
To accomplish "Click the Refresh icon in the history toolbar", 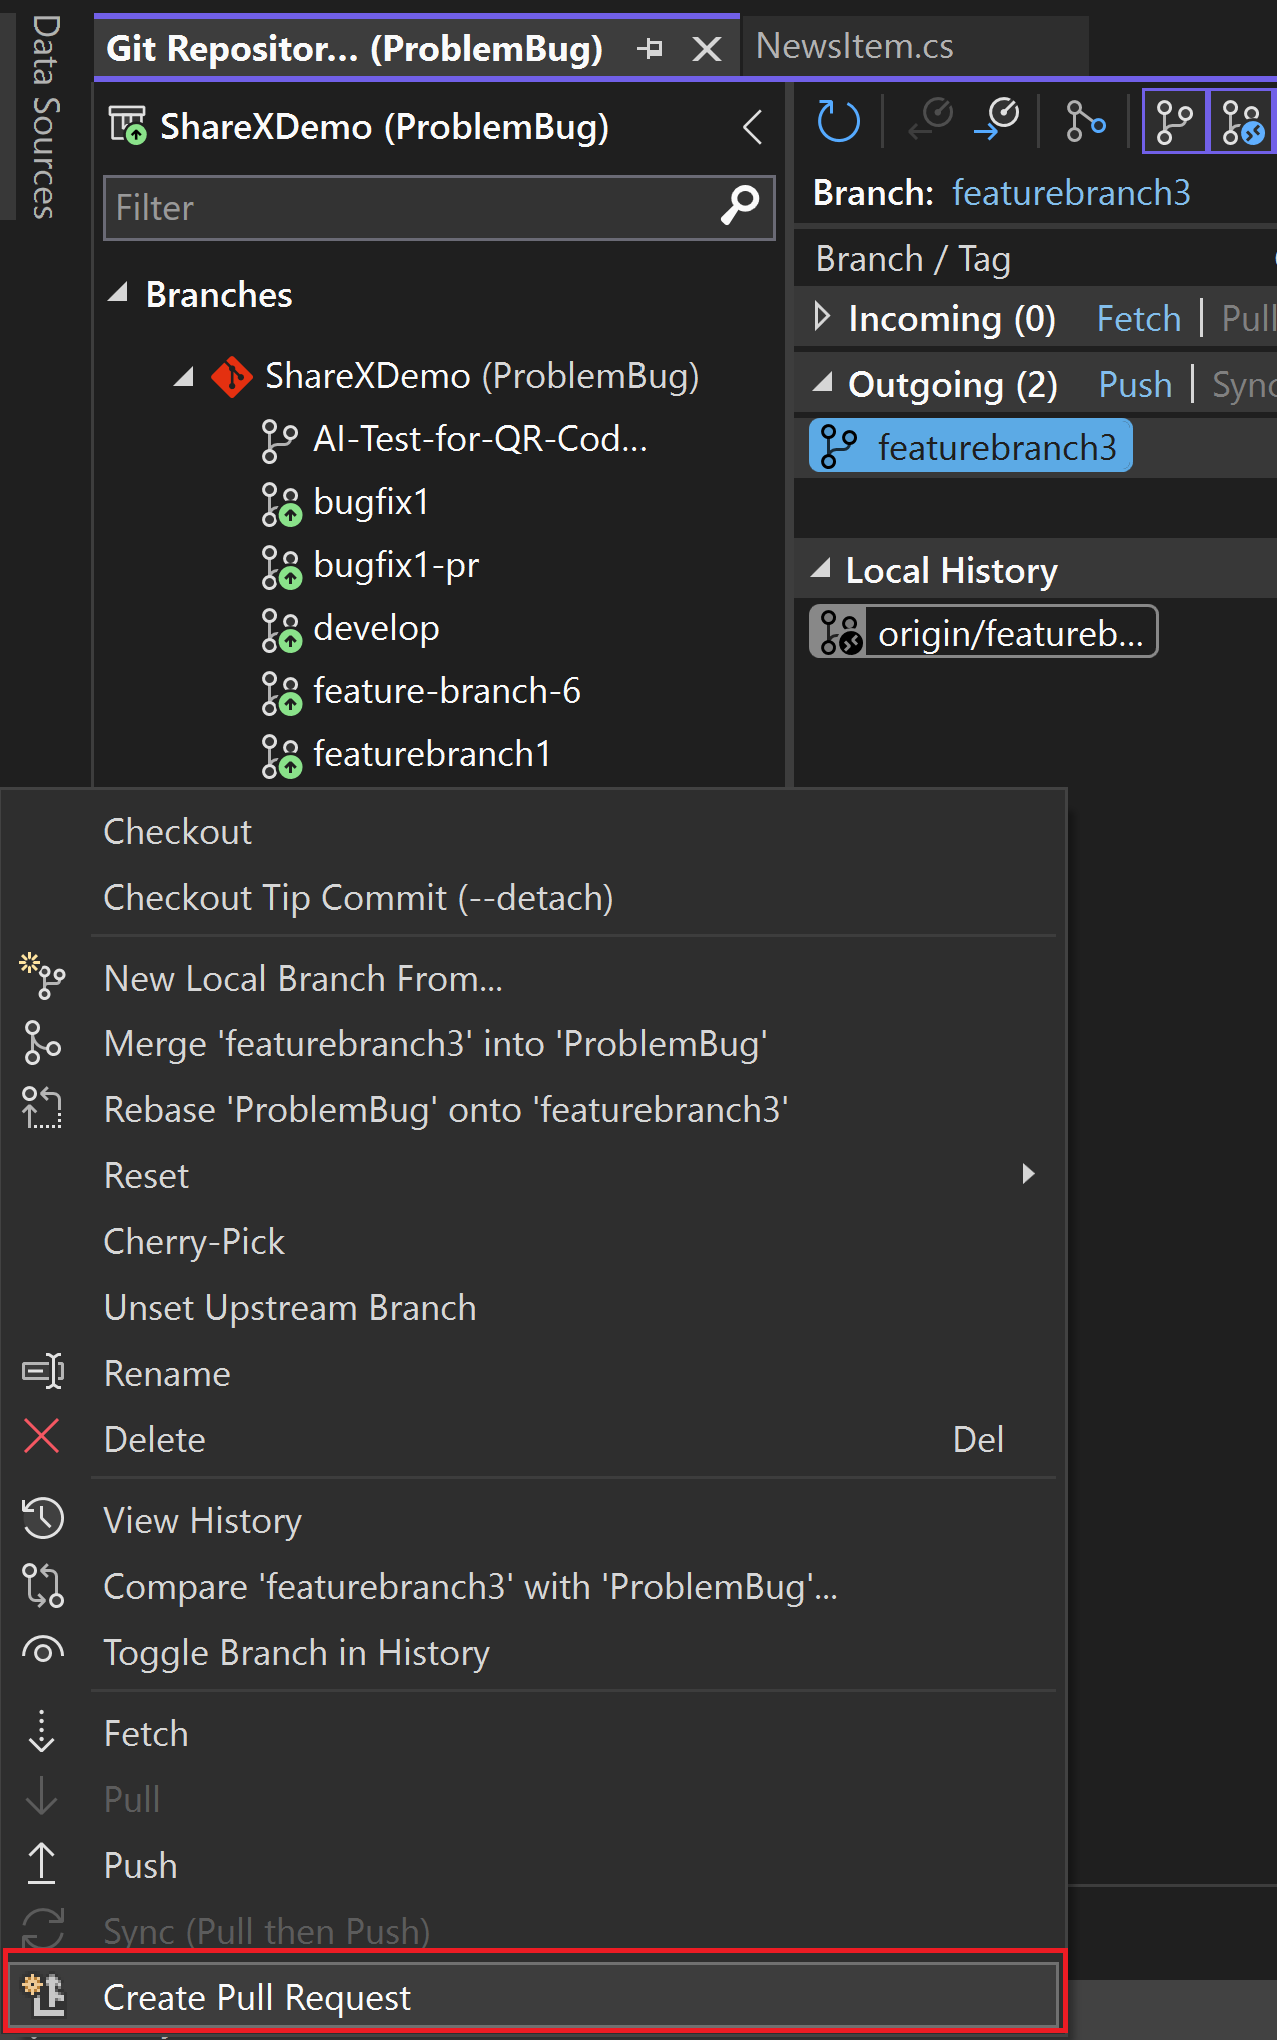I will click(838, 121).
